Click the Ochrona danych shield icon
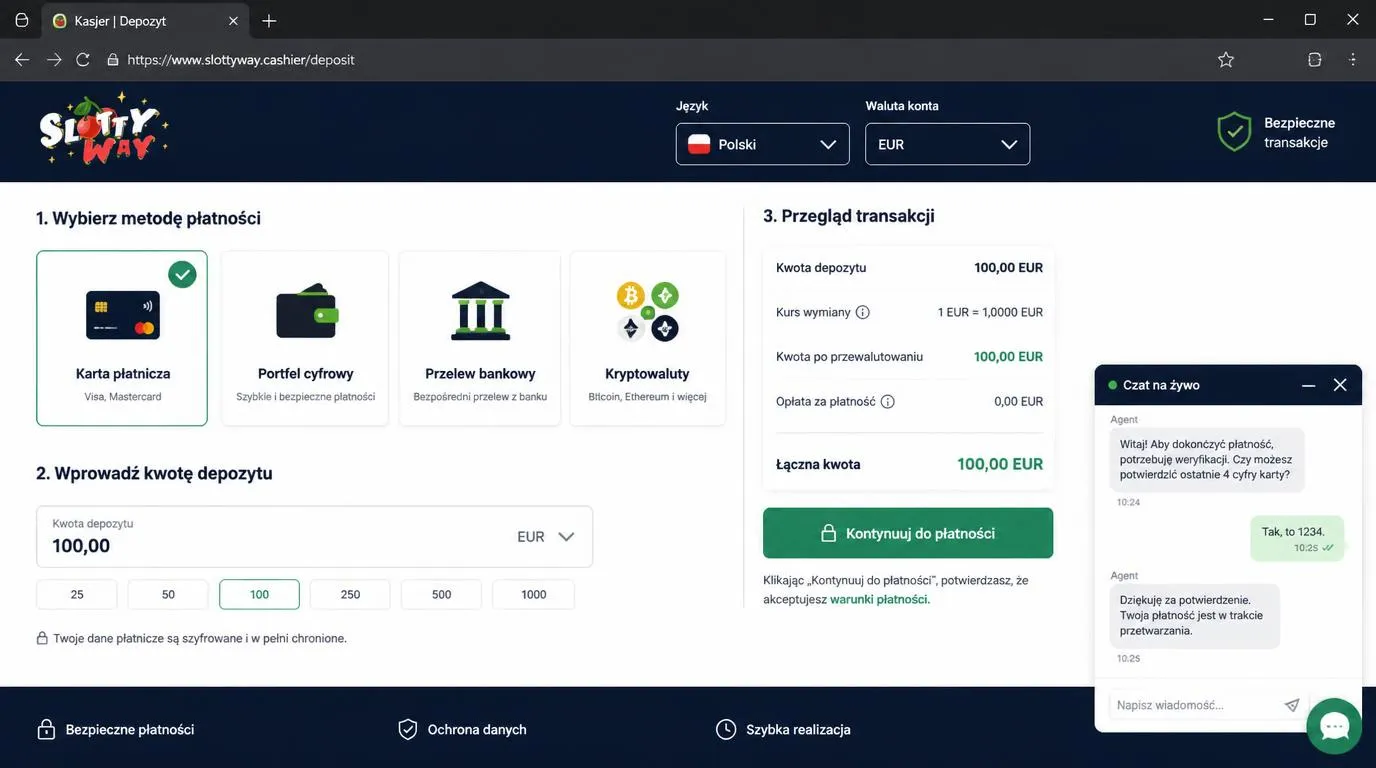This screenshot has height=768, width=1376. pyautogui.click(x=408, y=730)
